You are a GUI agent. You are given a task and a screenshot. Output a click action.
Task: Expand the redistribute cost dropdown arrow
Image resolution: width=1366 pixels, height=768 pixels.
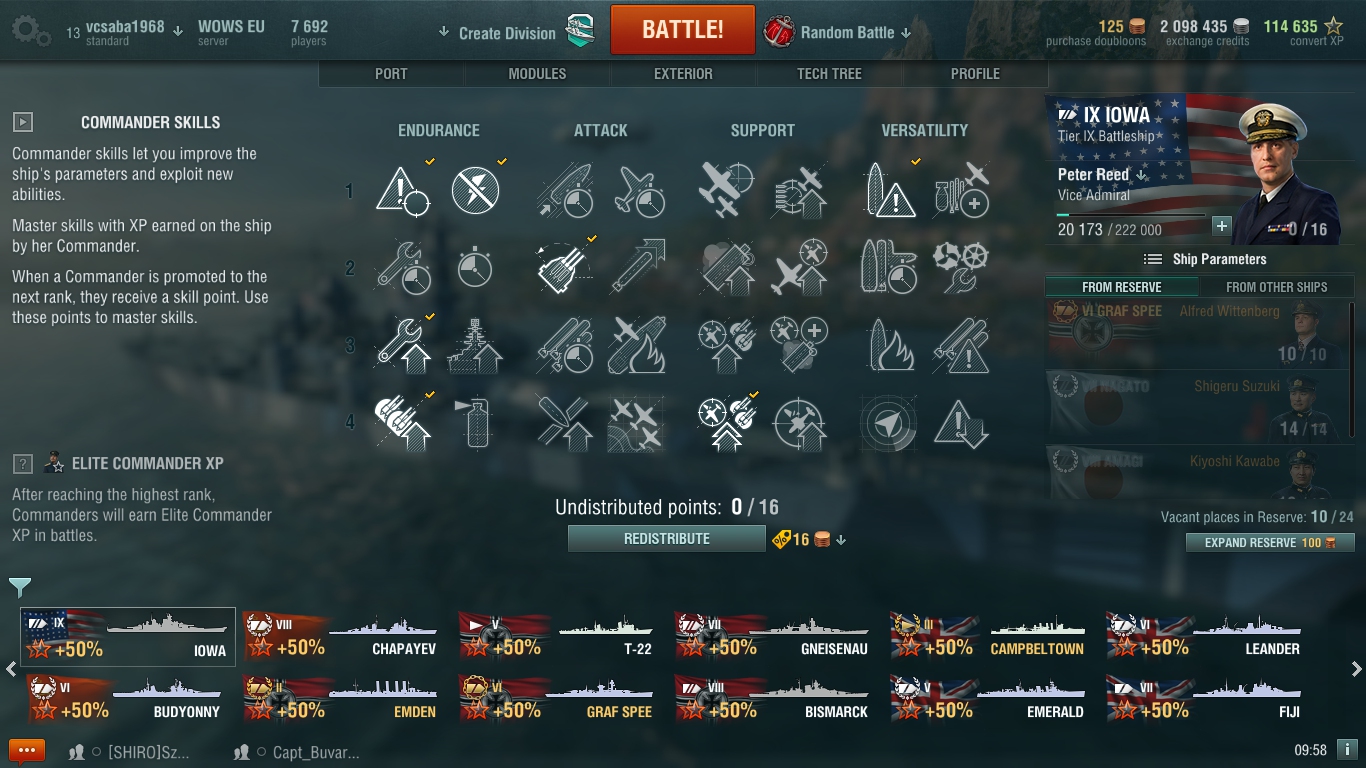click(x=841, y=540)
